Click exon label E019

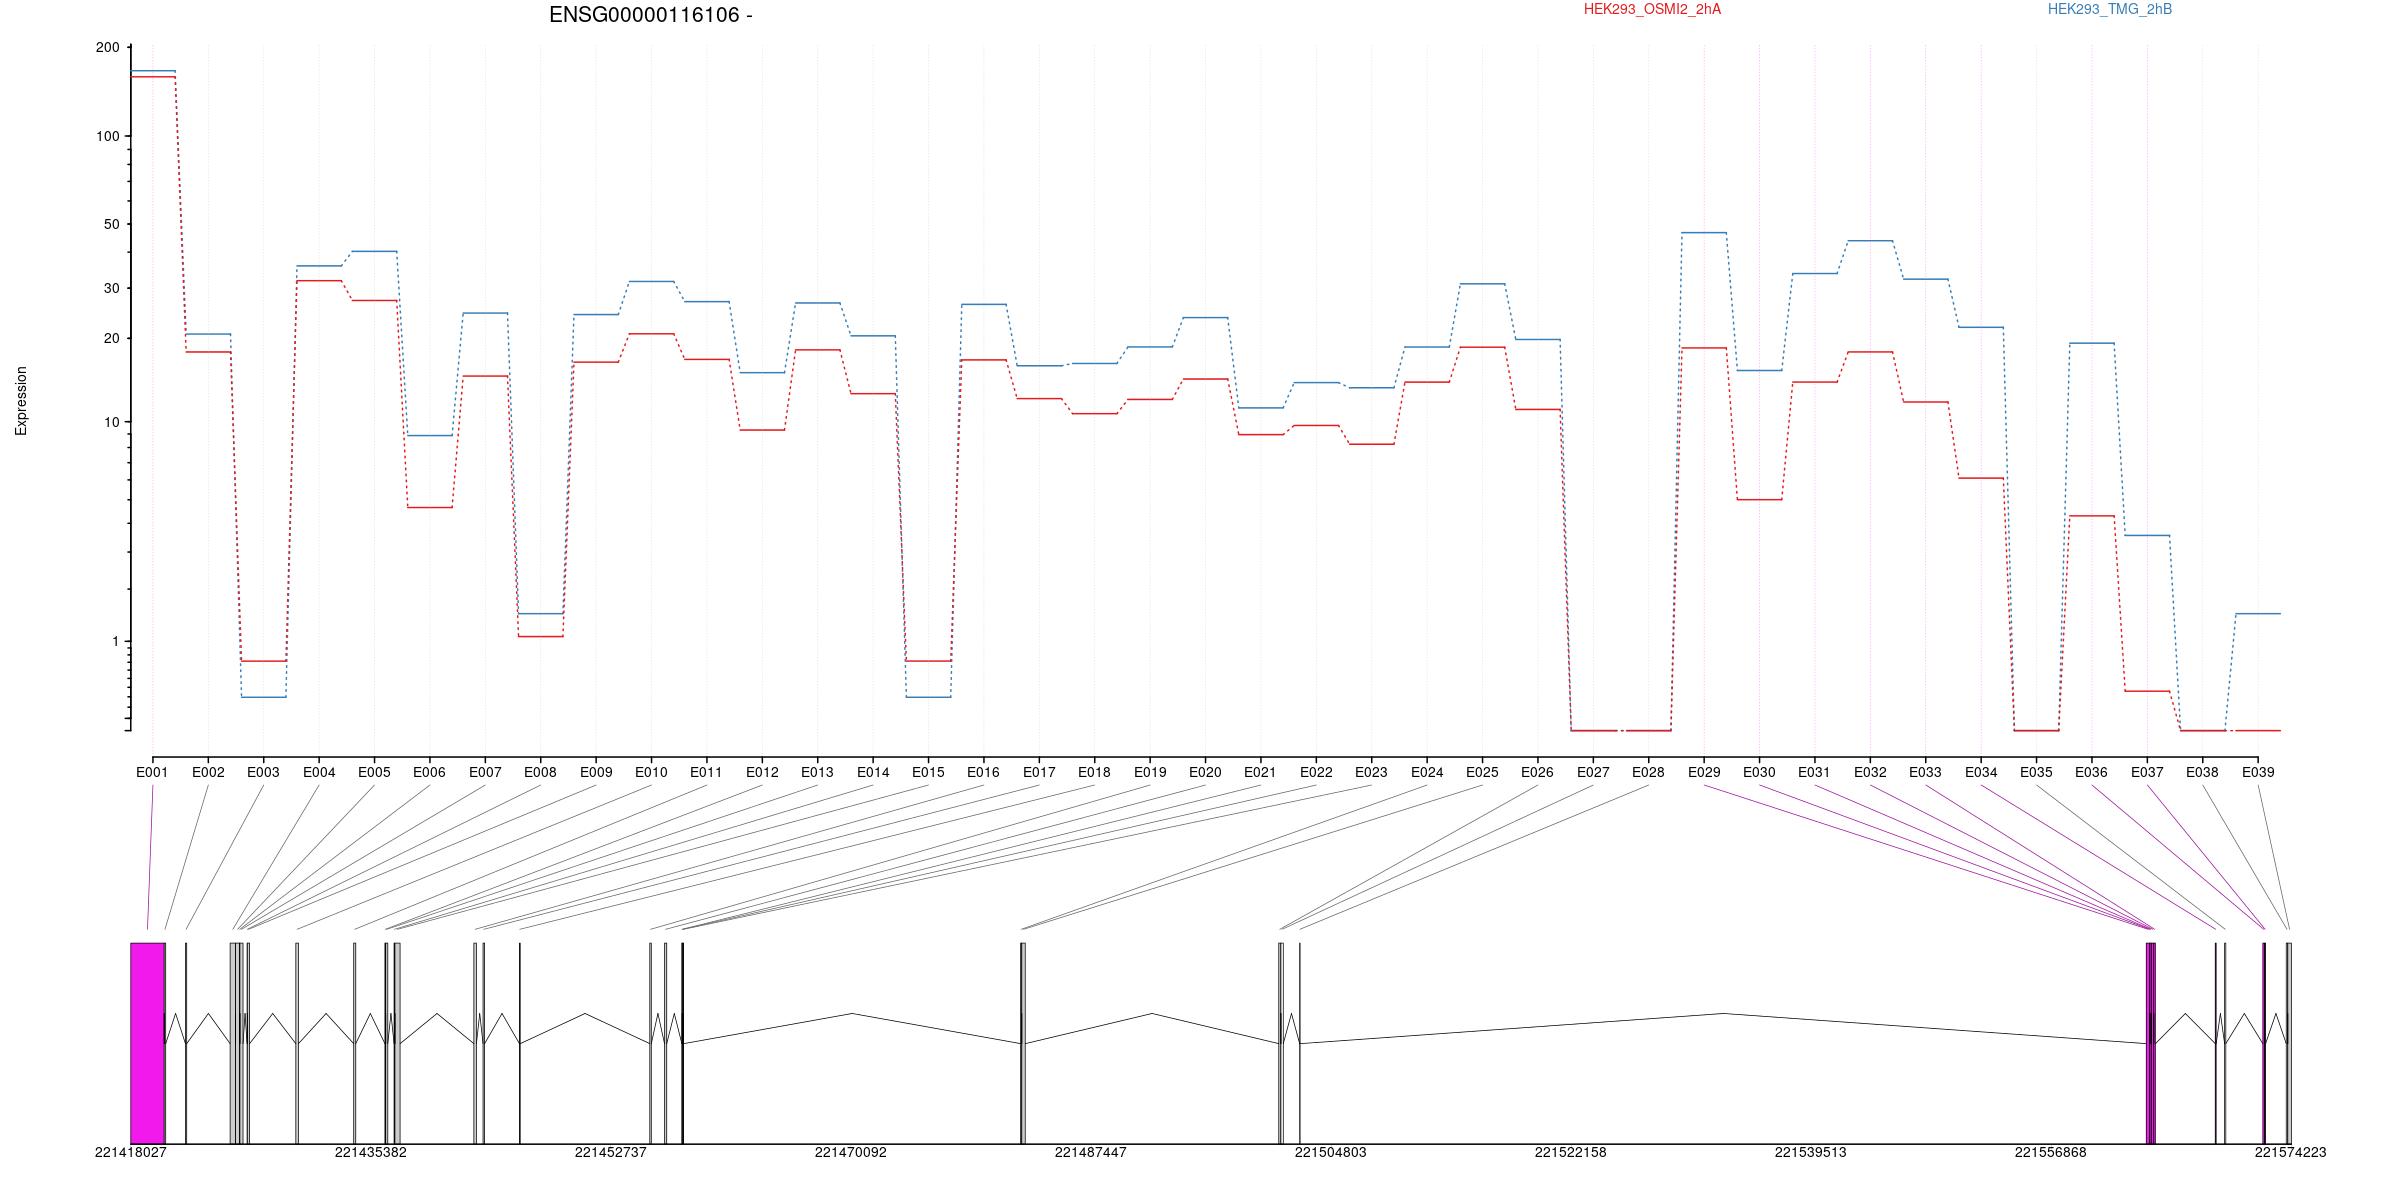click(x=1150, y=772)
